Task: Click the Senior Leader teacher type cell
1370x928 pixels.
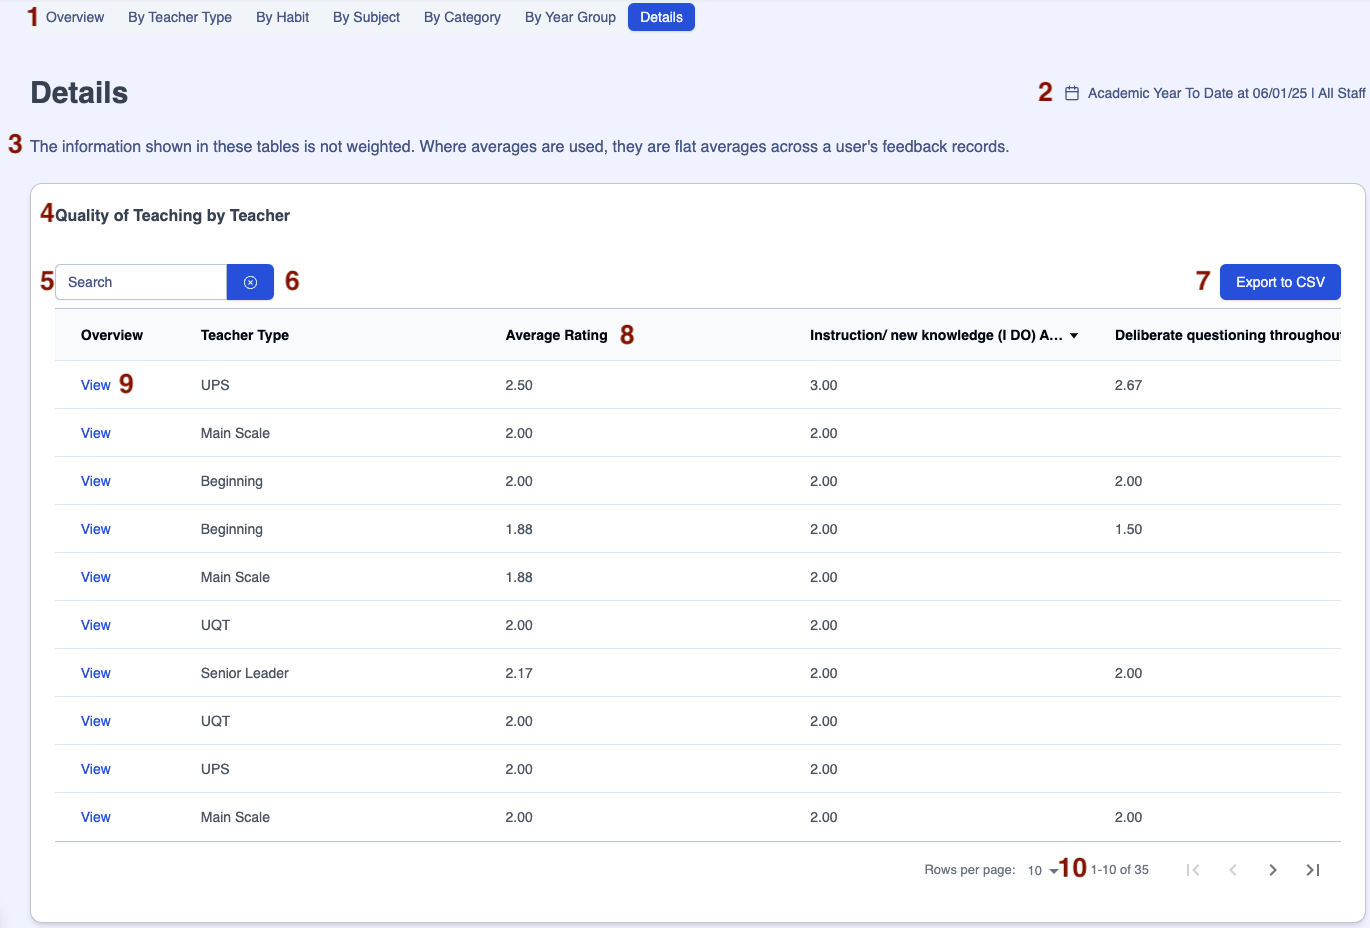Action: coord(244,673)
